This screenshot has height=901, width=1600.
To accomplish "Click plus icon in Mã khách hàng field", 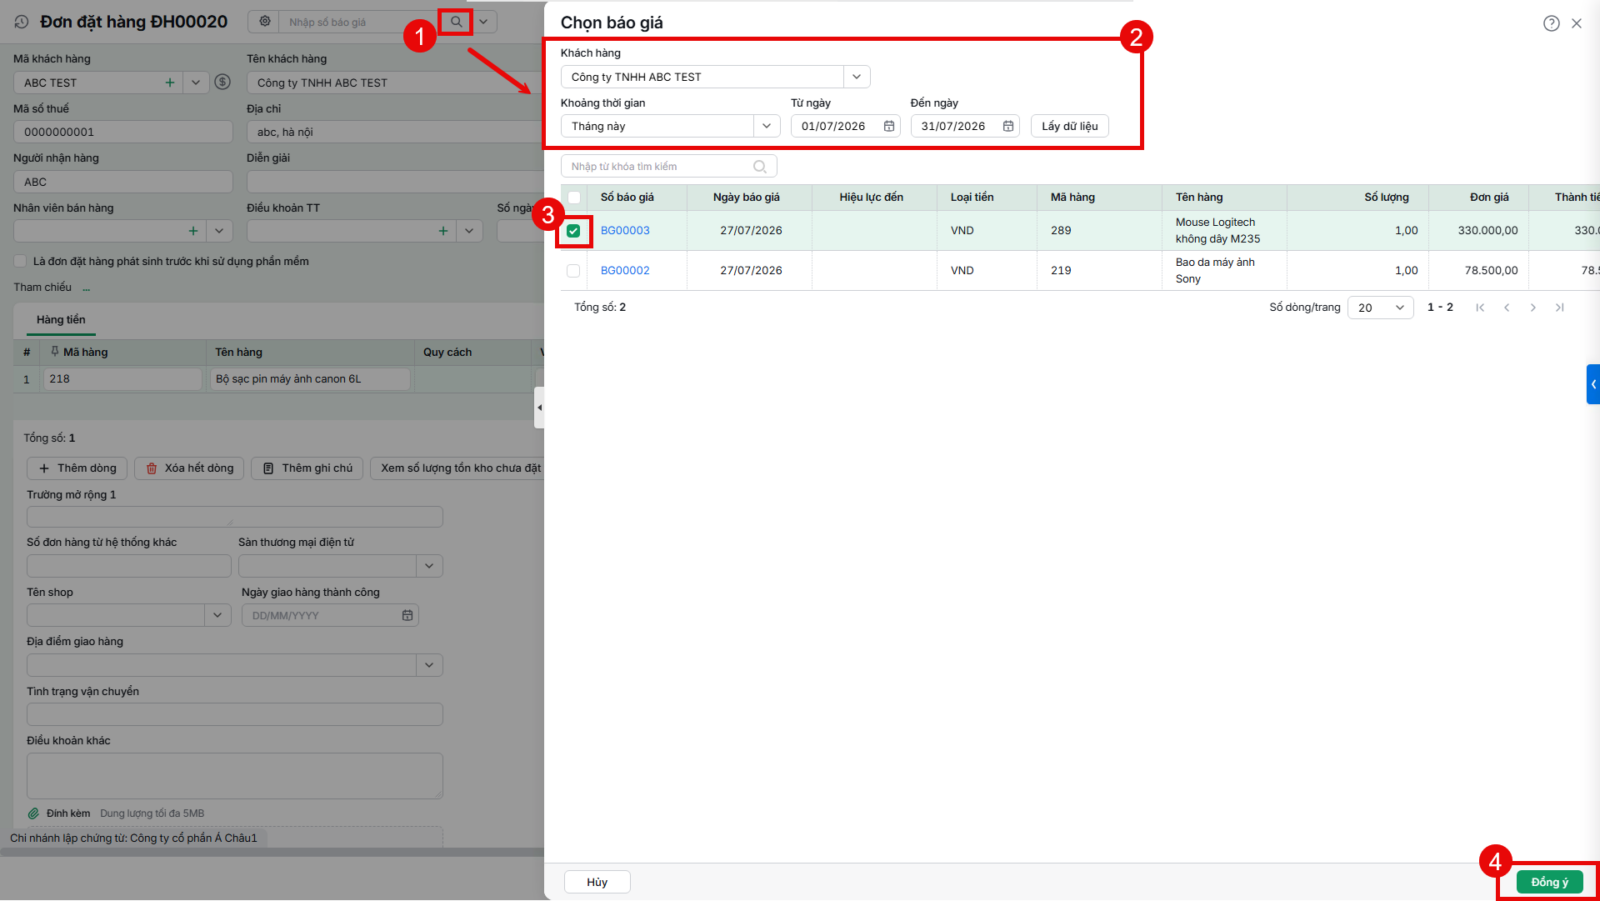I will point(170,83).
